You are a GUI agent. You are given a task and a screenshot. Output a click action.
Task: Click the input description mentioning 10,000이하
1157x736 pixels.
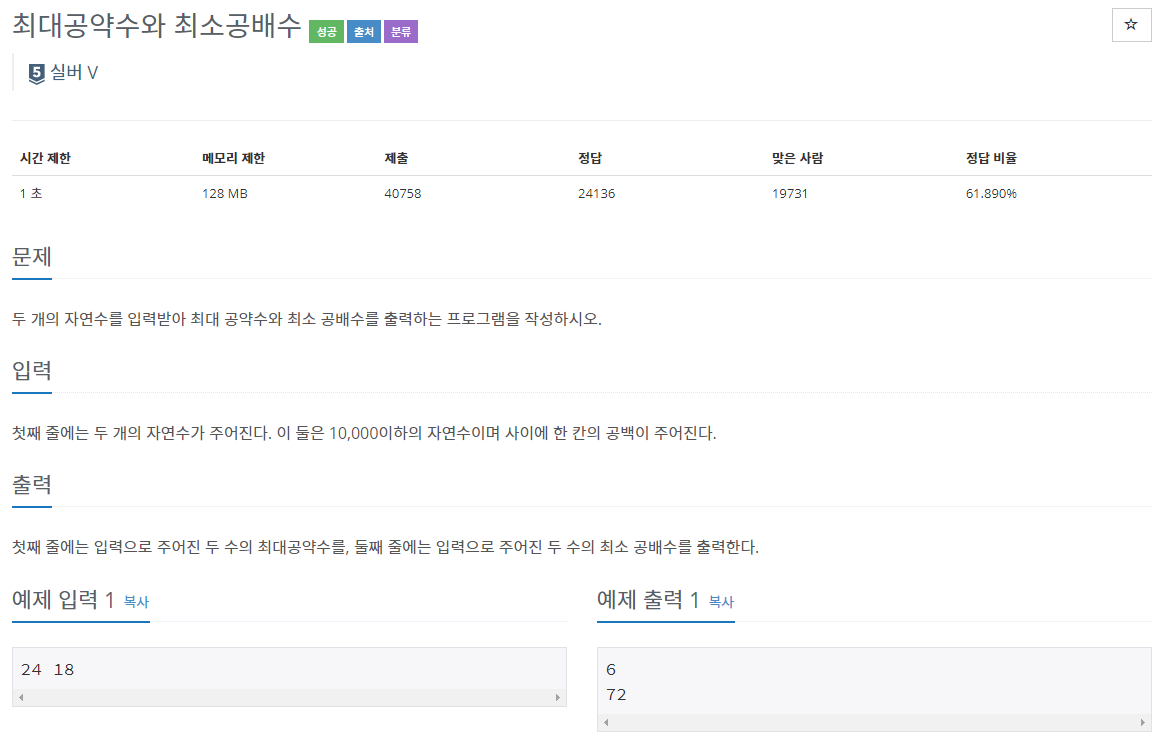[x=365, y=433]
